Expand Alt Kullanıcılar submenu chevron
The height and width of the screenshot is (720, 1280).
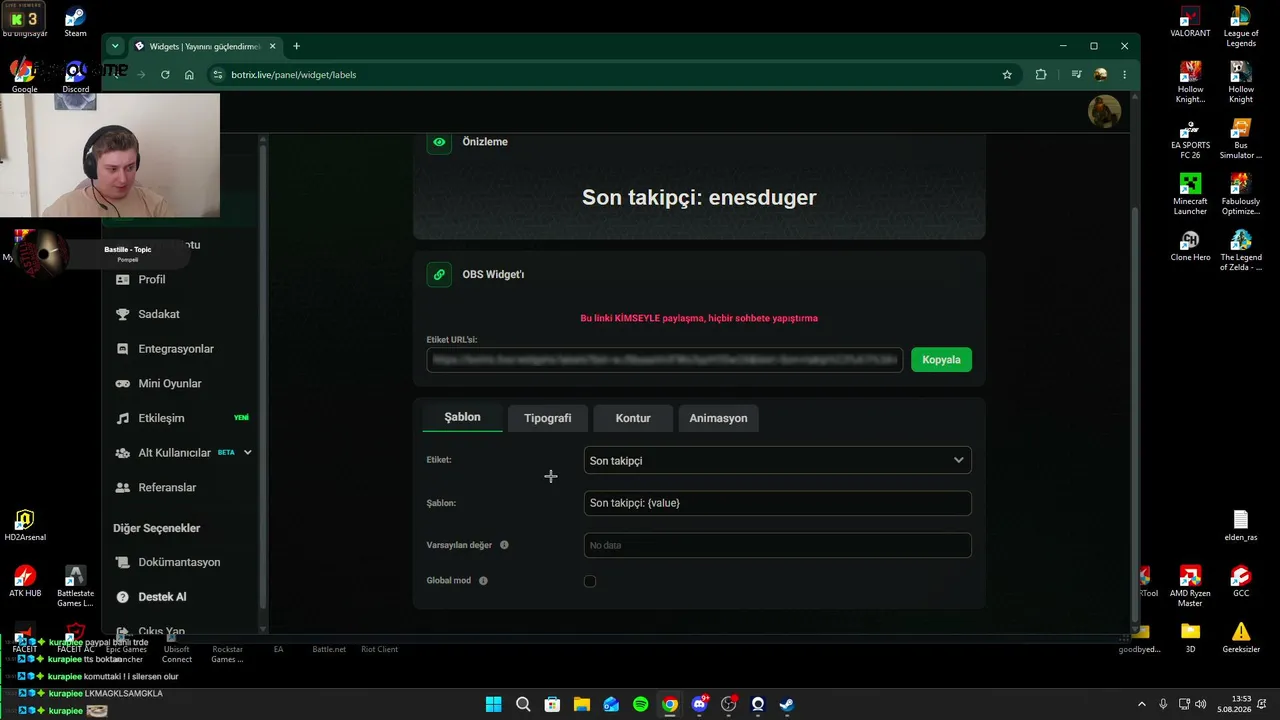tap(247, 453)
